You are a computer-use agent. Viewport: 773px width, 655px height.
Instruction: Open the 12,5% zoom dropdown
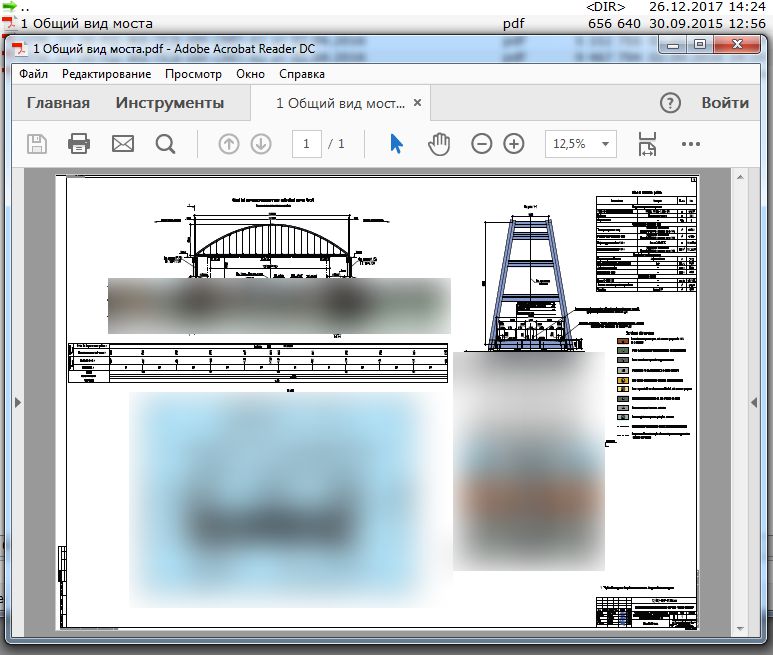[581, 144]
